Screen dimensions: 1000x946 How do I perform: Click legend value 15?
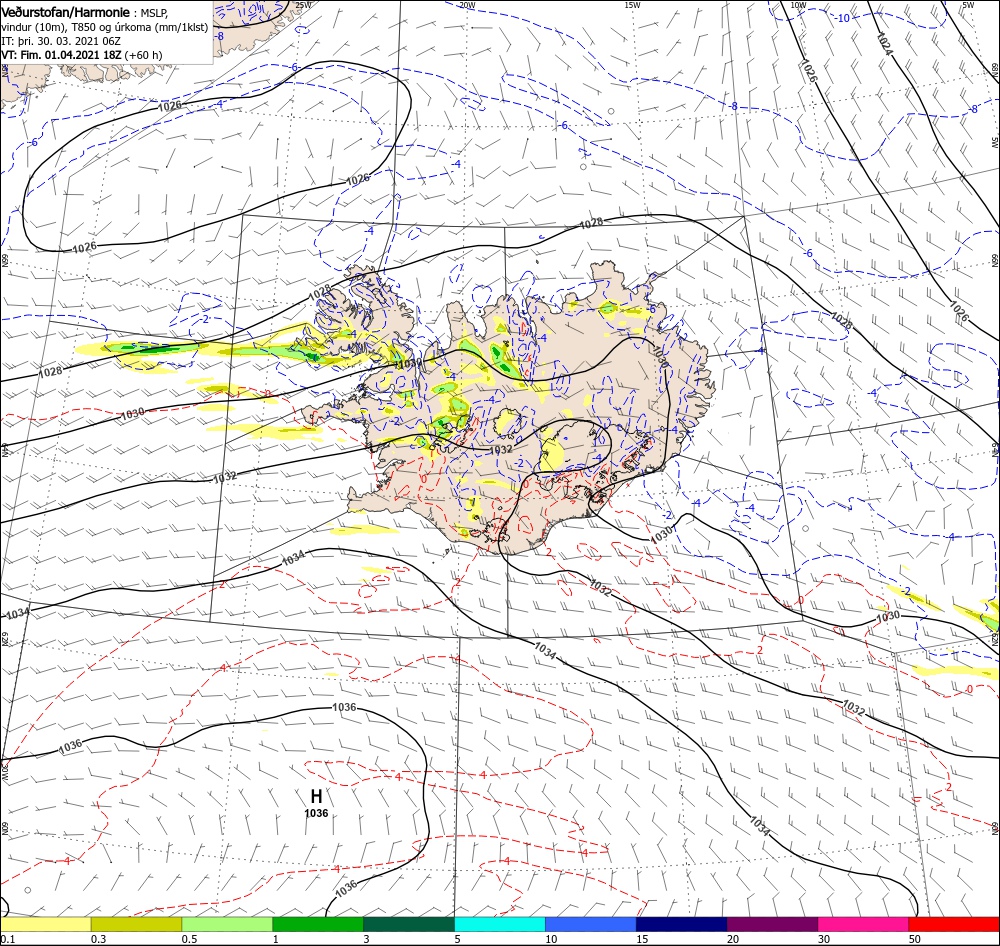(x=642, y=939)
